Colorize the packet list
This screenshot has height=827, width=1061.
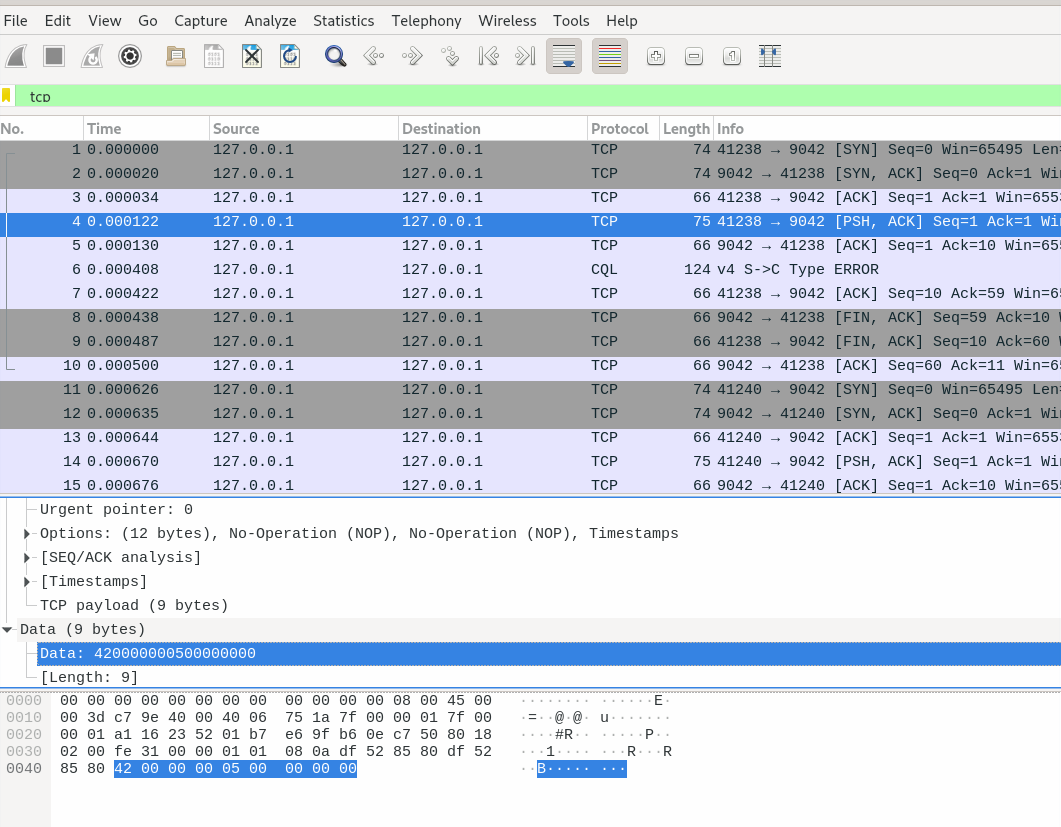click(610, 56)
